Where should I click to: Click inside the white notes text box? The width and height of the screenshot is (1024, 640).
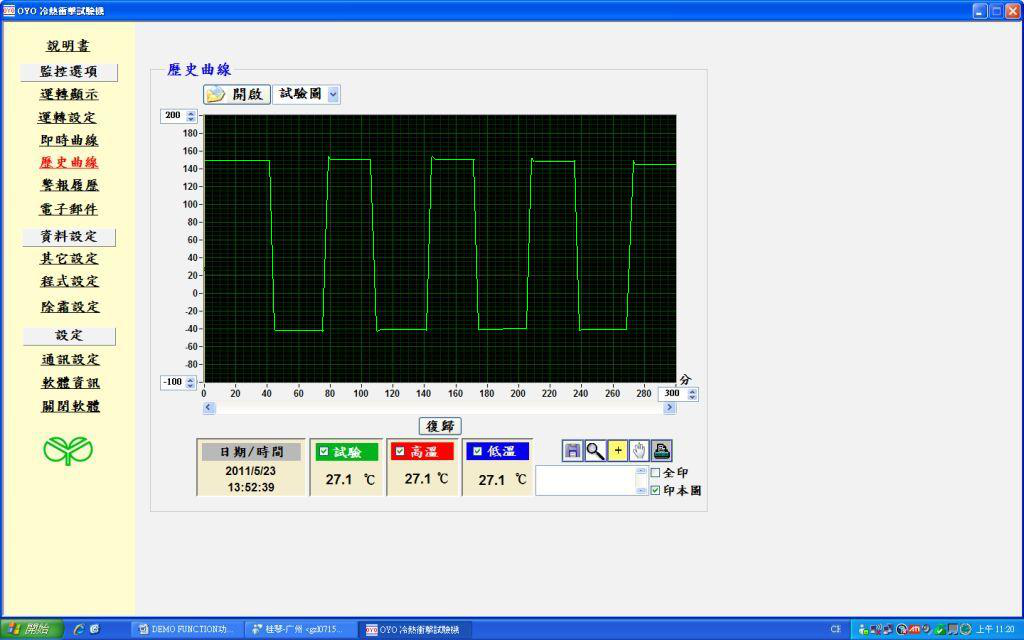coord(585,480)
